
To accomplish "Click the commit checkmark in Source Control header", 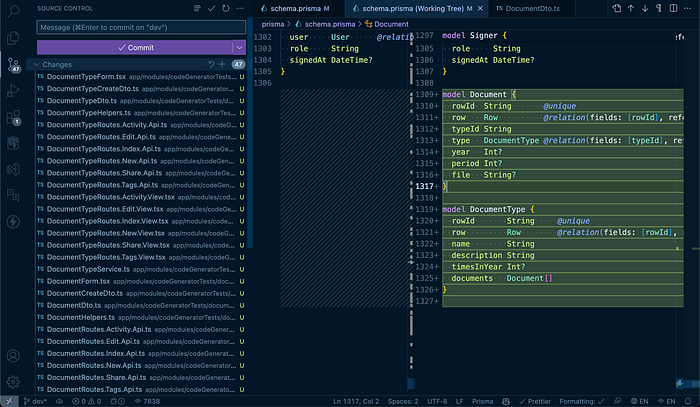I will [x=212, y=8].
